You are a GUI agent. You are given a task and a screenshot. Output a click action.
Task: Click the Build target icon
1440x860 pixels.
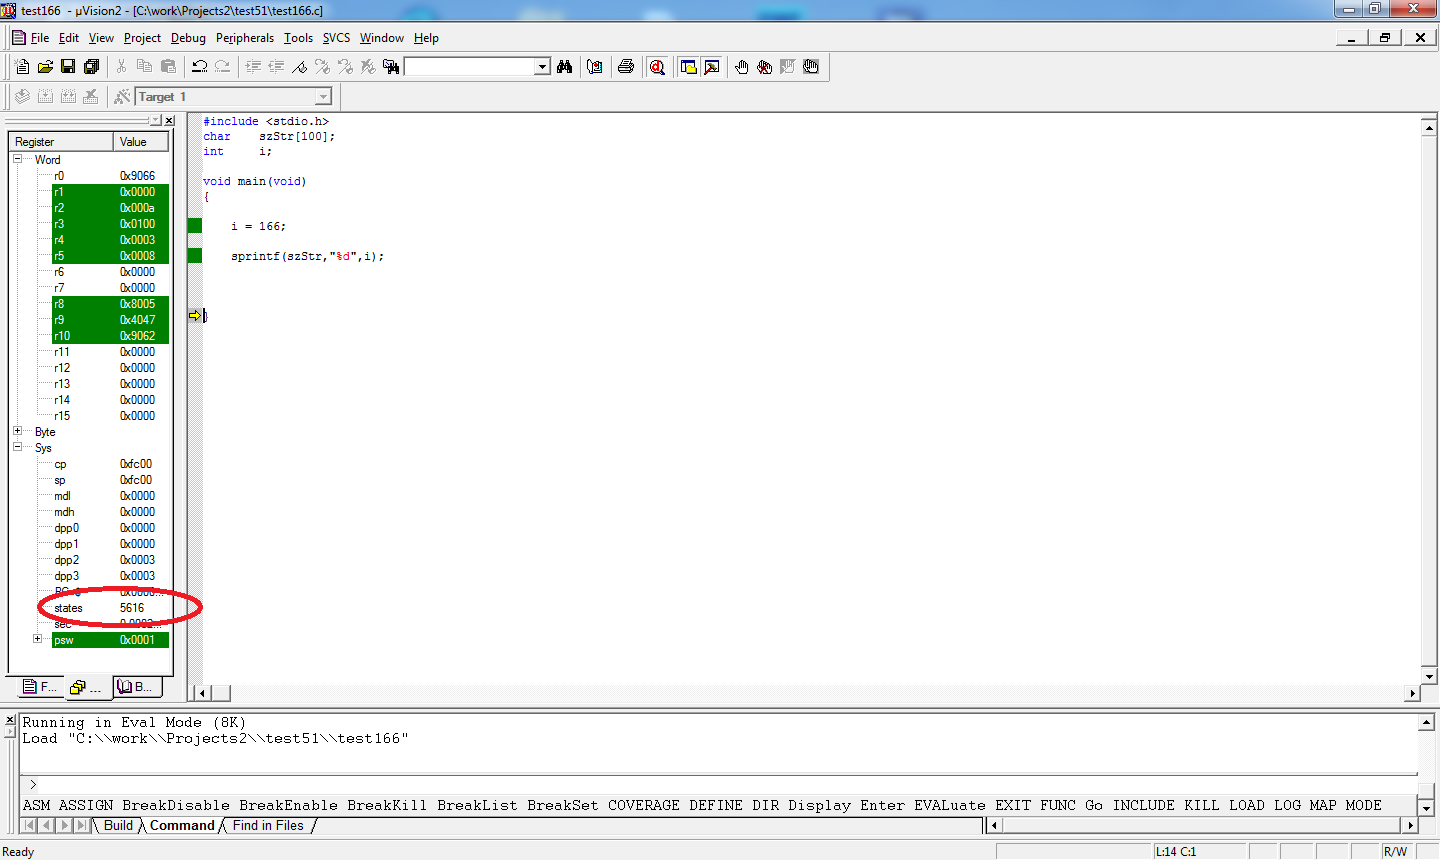(45, 97)
